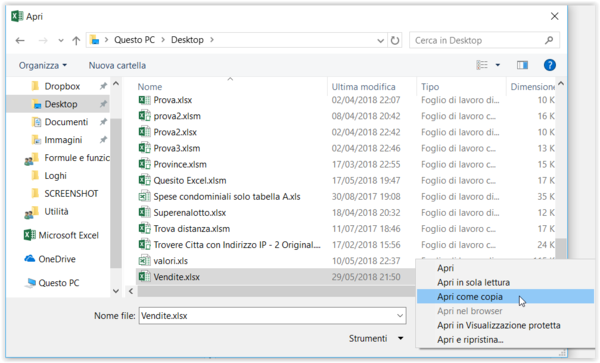
Task: Click the Superenalotto.xlsx file icon
Action: 144,212
